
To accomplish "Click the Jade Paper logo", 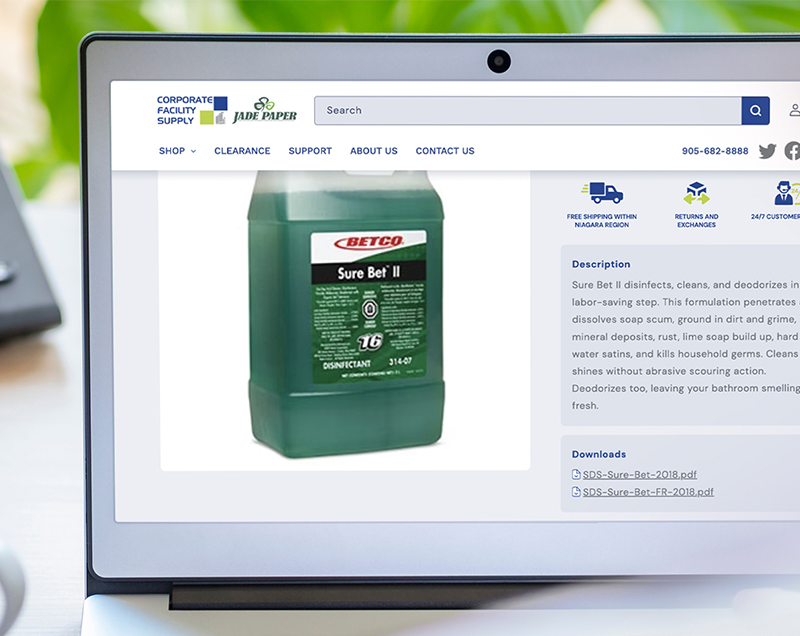I will (x=265, y=111).
